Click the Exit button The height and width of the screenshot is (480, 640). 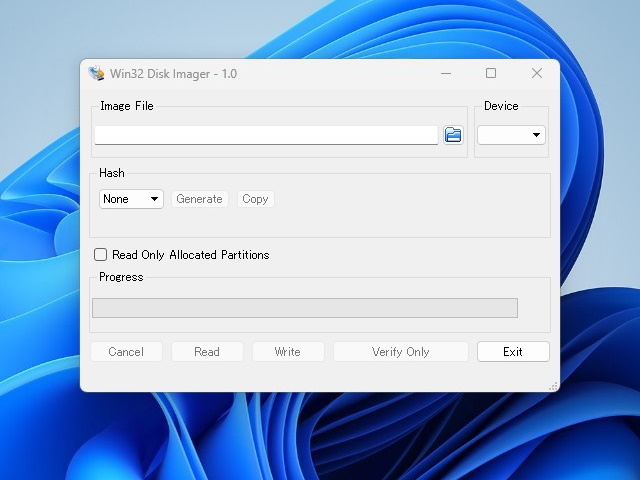[x=513, y=352]
